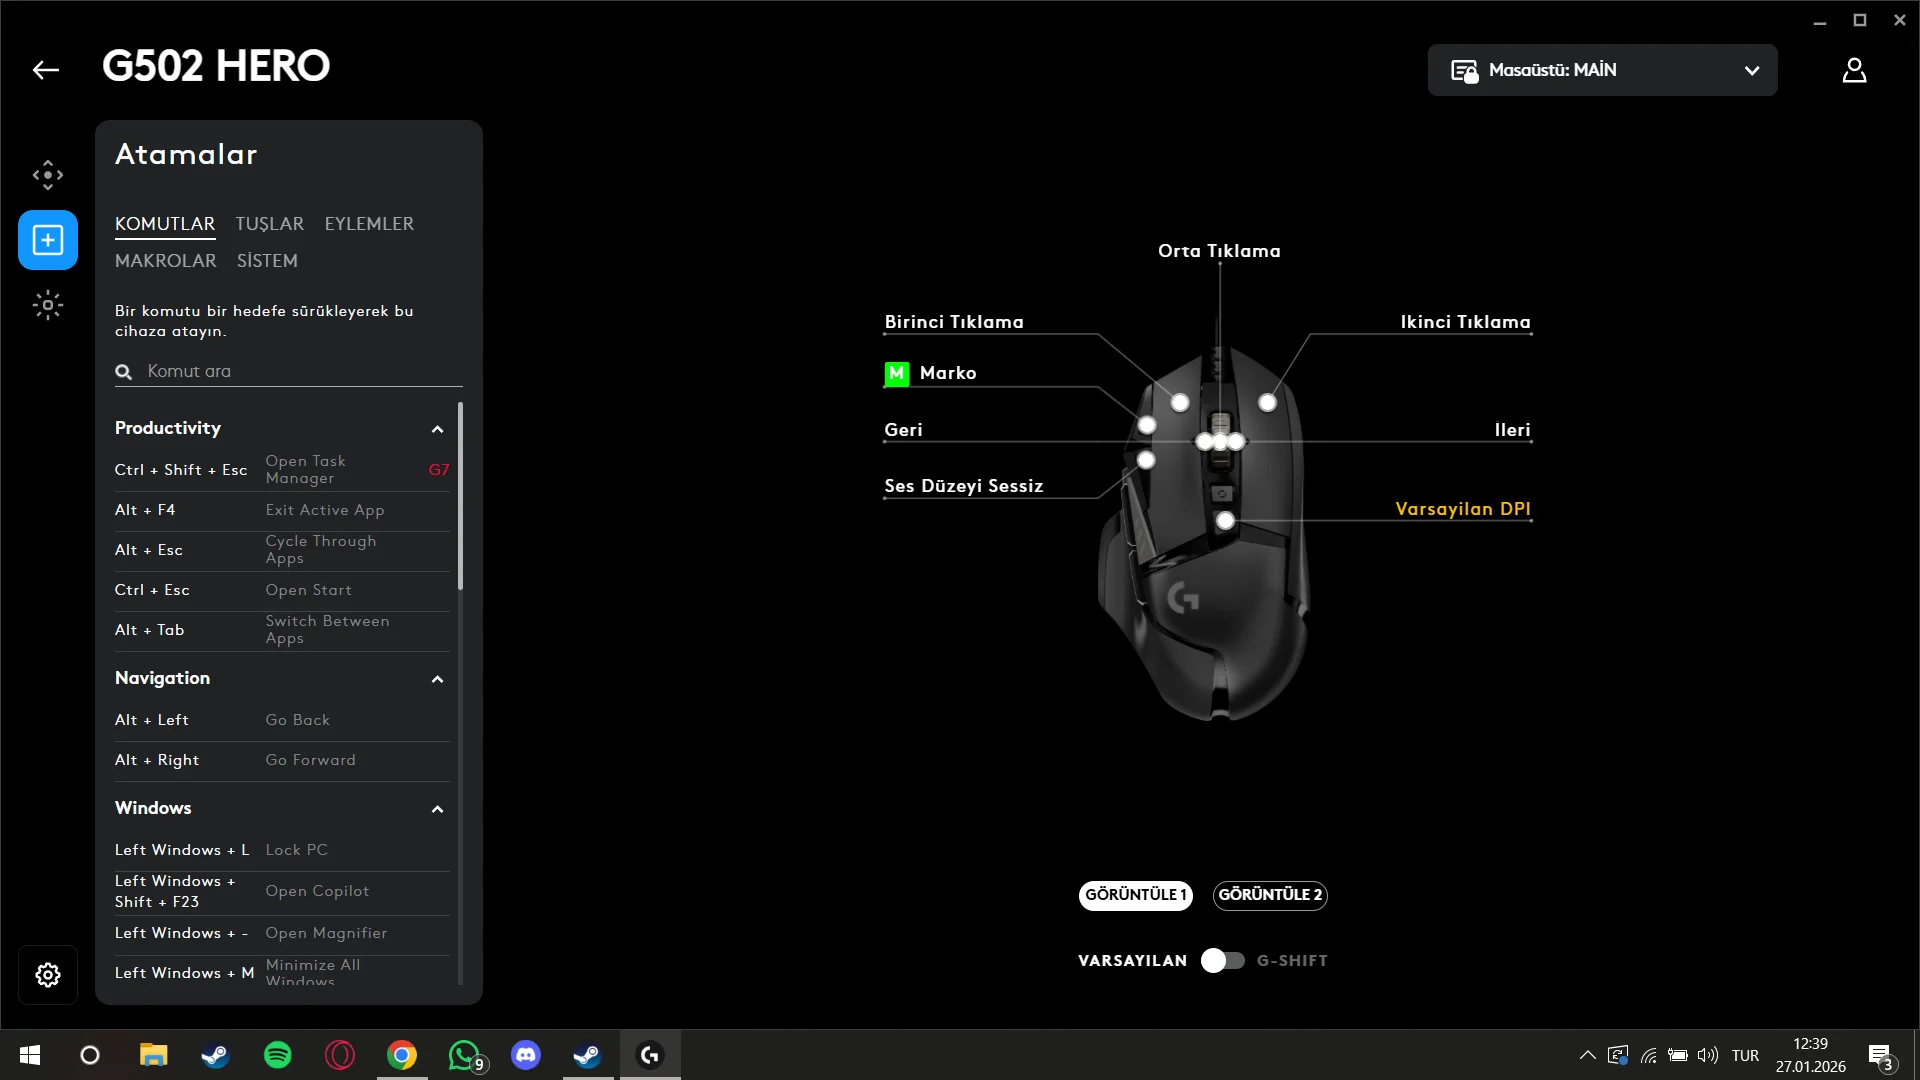
Task: Select the Assignments plus sidebar icon
Action: click(x=48, y=240)
